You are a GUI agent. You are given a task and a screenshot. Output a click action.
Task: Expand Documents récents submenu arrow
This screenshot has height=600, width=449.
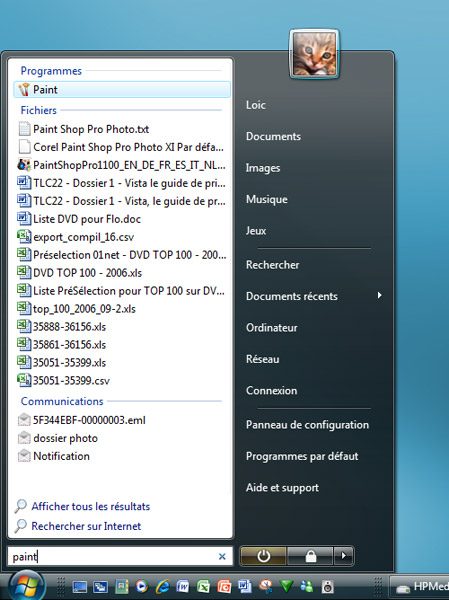point(379,295)
